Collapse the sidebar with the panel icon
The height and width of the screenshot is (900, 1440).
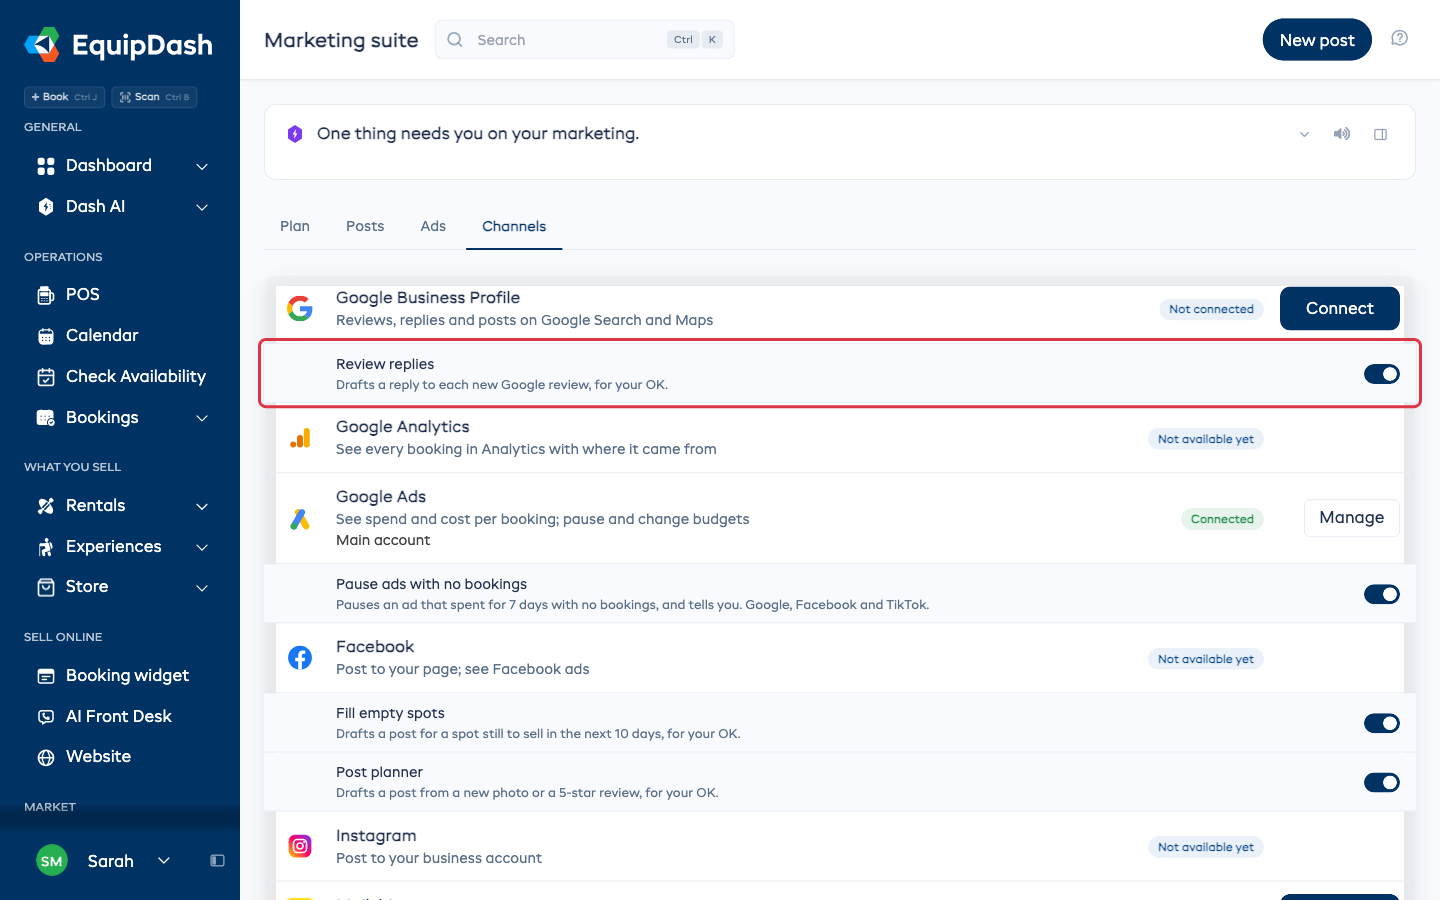coord(217,861)
